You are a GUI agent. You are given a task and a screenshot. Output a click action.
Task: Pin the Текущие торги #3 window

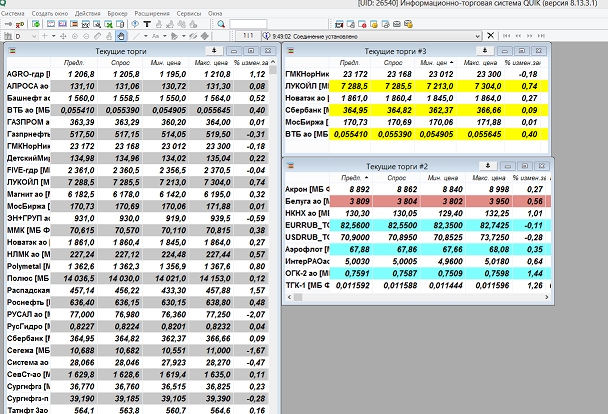[485, 50]
